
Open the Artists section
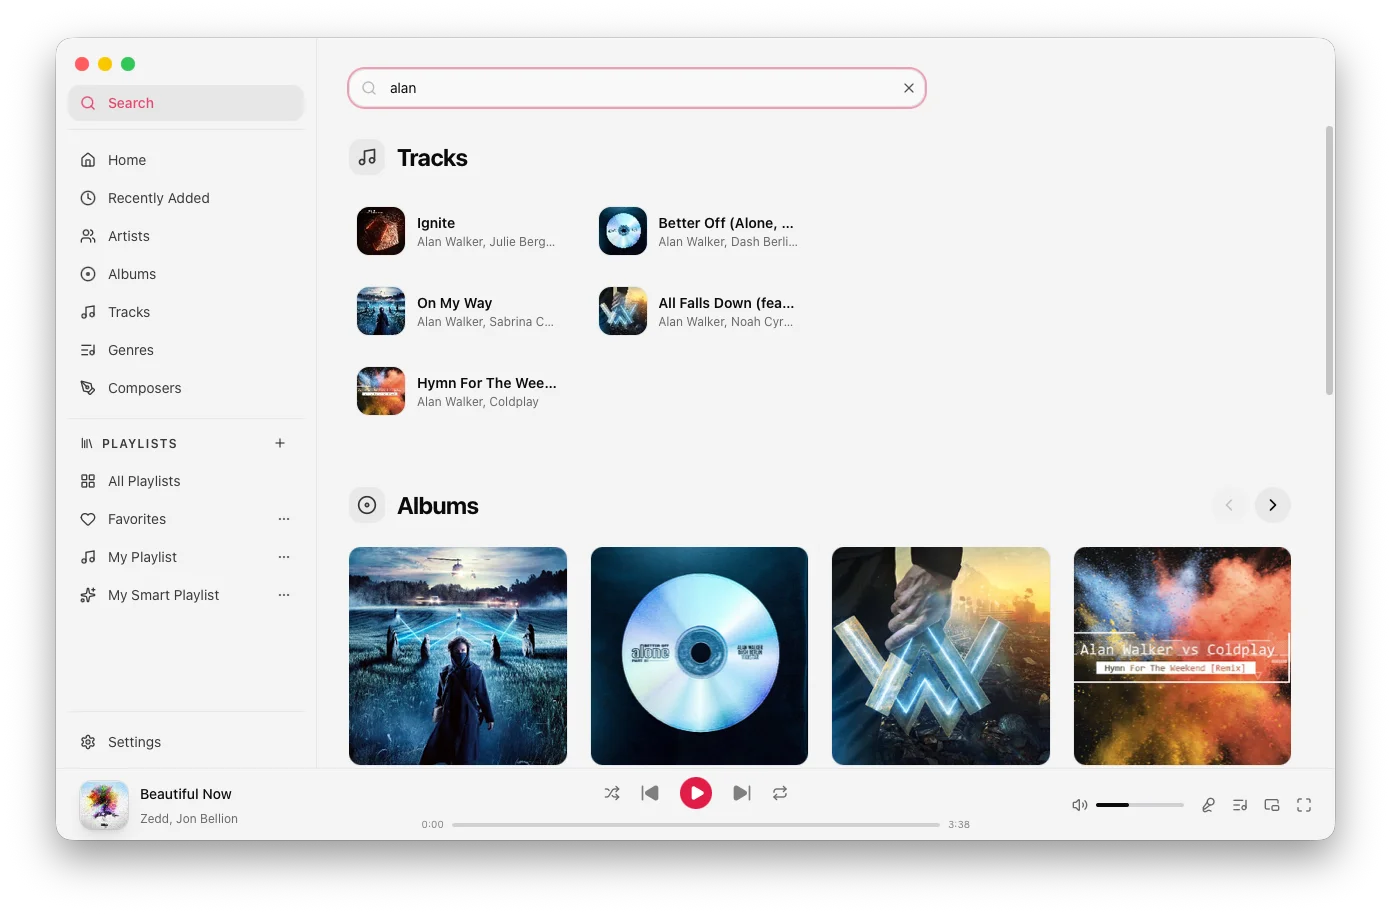186,236
